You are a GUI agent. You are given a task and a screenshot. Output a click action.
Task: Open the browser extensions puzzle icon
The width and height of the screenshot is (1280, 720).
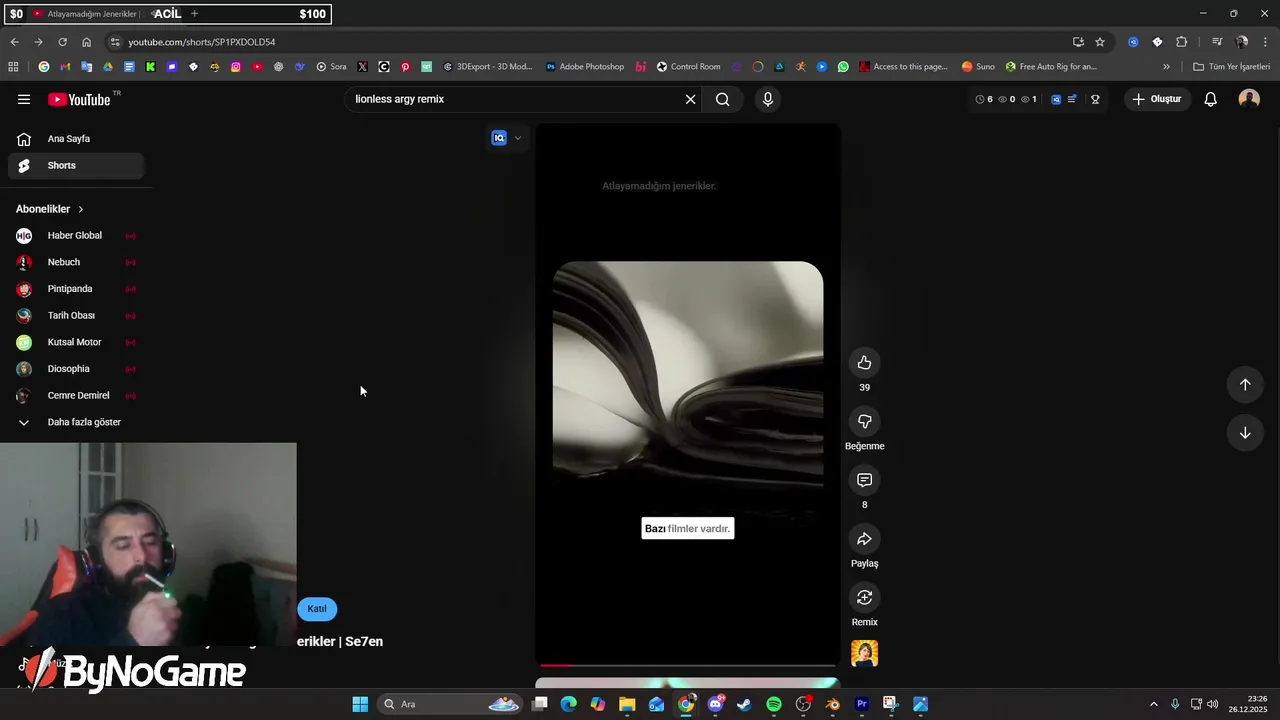1181,42
